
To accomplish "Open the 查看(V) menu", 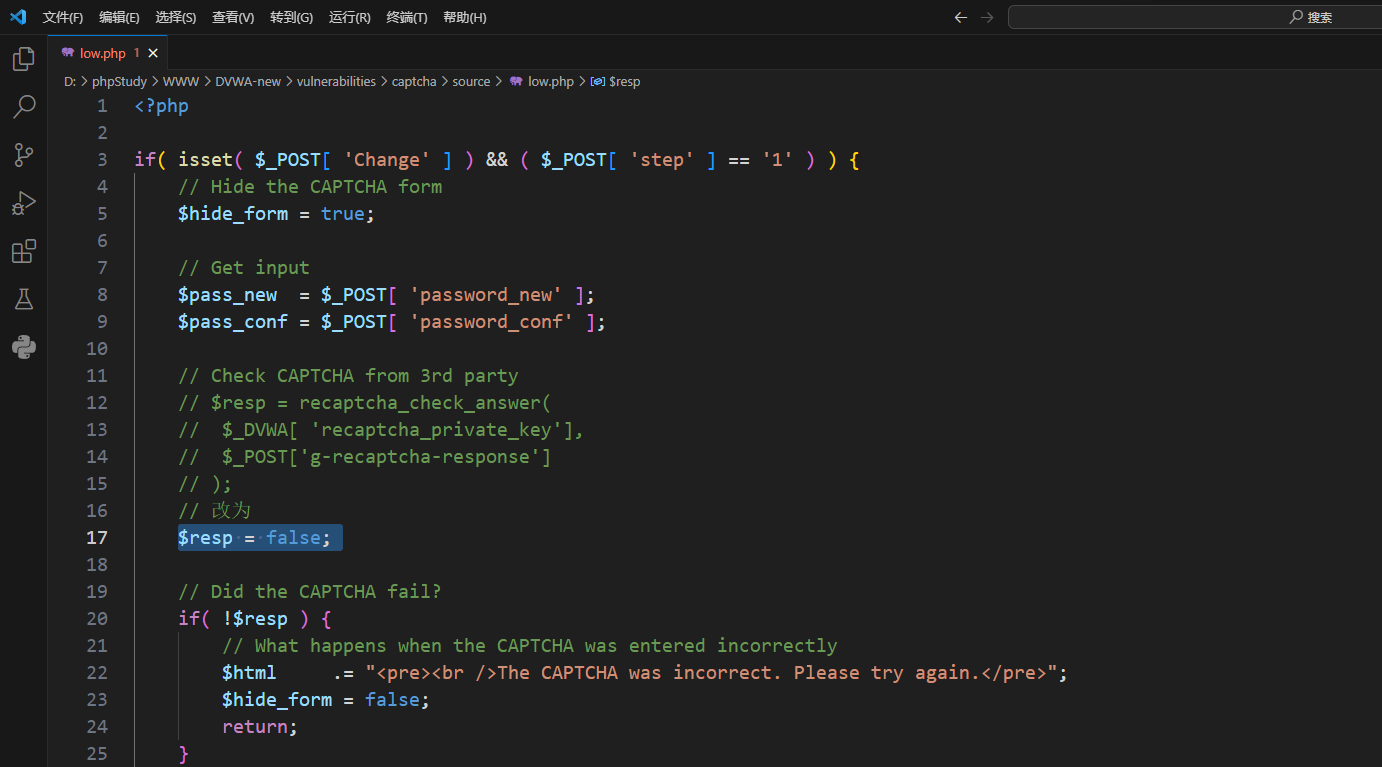I will (233, 17).
